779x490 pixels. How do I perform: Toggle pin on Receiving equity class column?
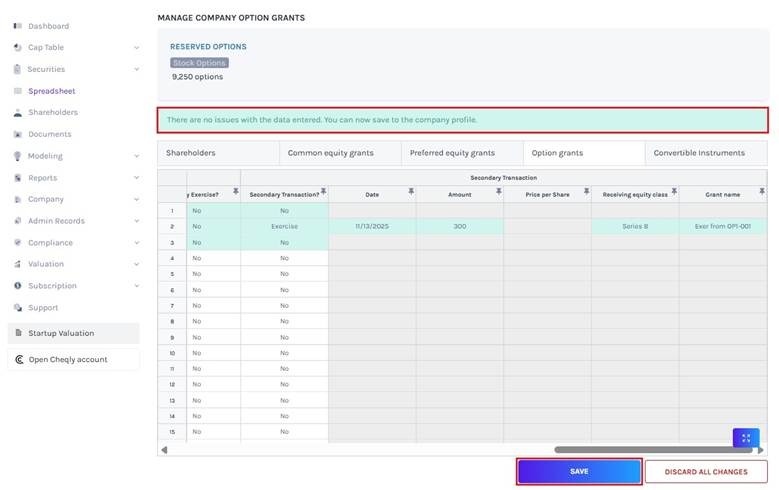pyautogui.click(x=673, y=190)
